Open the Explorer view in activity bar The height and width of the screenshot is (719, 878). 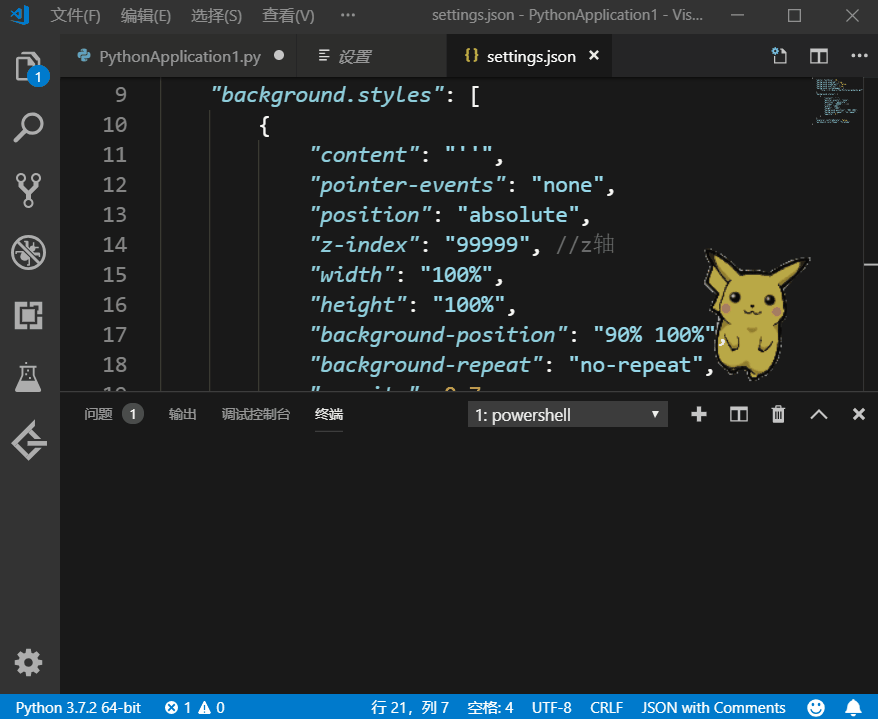pyautogui.click(x=29, y=66)
